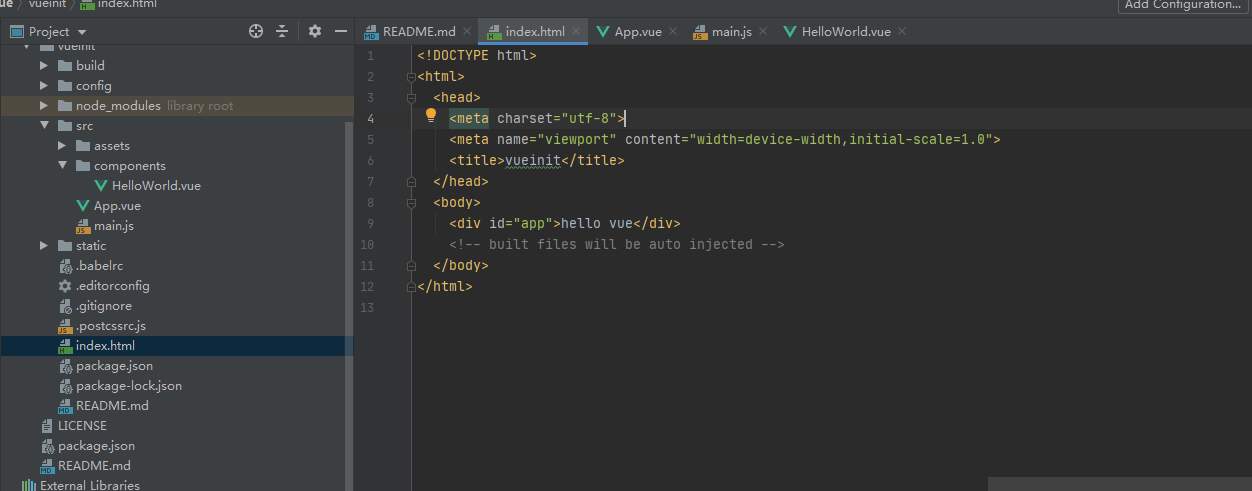This screenshot has height=491, width=1252.
Task: Select index.html in the project tree
Action: 105,346
